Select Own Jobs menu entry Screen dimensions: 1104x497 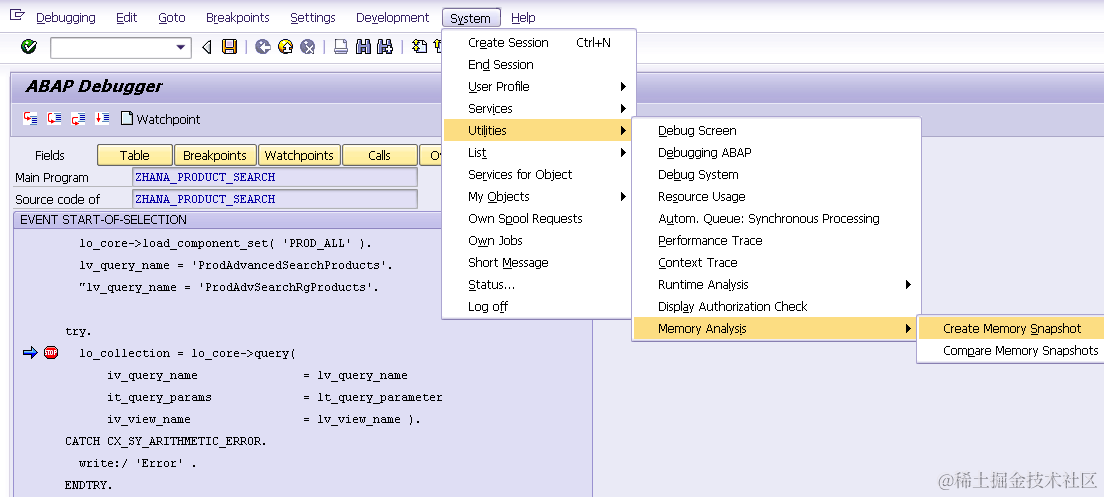pos(538,241)
